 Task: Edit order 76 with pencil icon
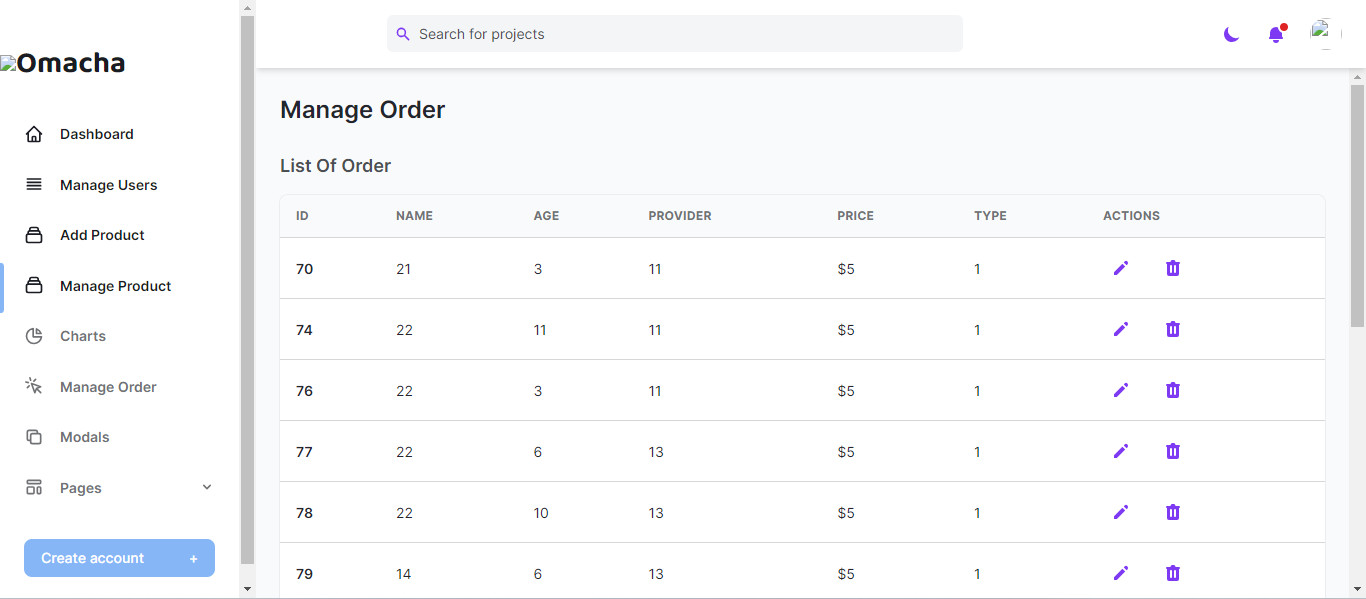1121,390
